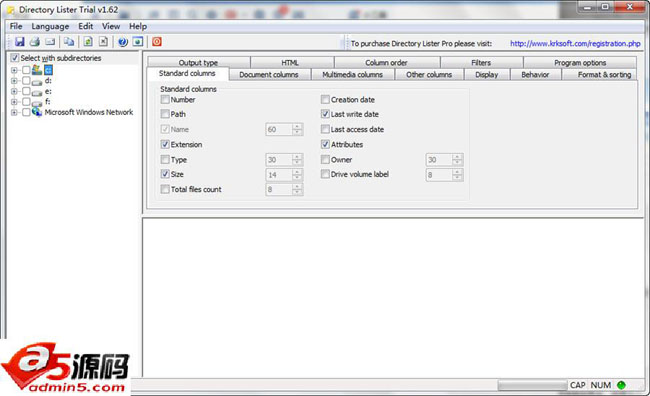Click the Copy to clipboard toolbar icon
This screenshot has height=396, width=650.
(x=69, y=42)
